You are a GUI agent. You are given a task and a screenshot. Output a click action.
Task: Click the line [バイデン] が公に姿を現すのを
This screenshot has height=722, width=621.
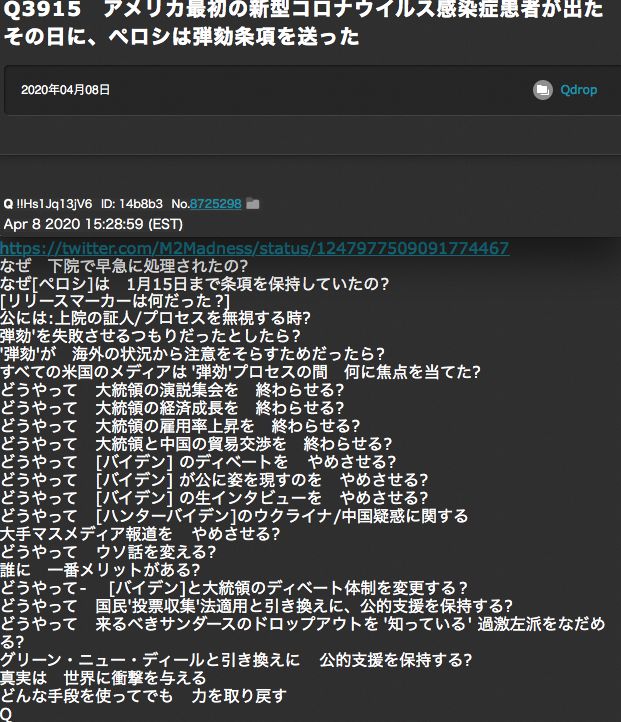(x=214, y=480)
